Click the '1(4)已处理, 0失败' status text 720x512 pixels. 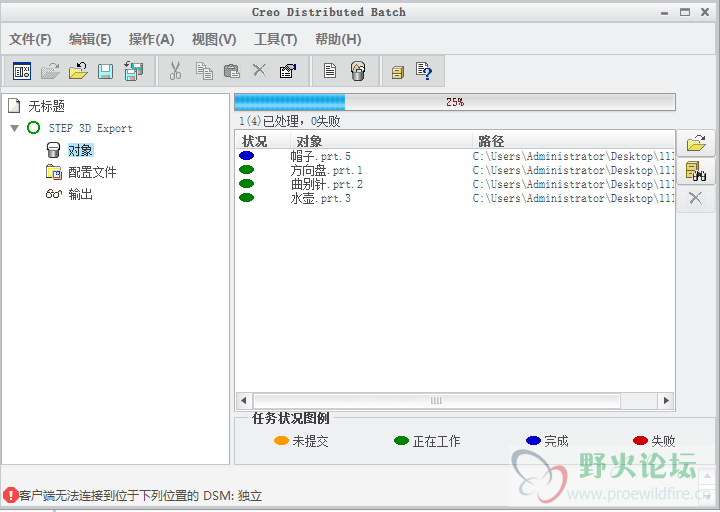(289, 121)
